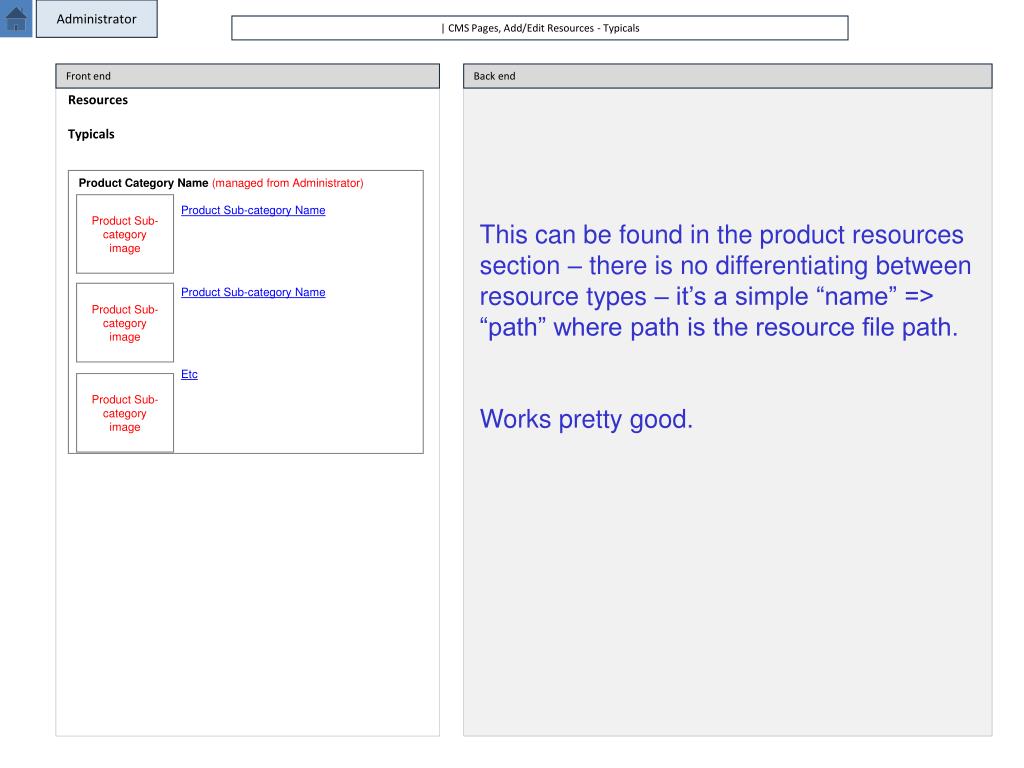Click the Front end panel header
This screenshot has width=1024, height=768.
(x=248, y=76)
